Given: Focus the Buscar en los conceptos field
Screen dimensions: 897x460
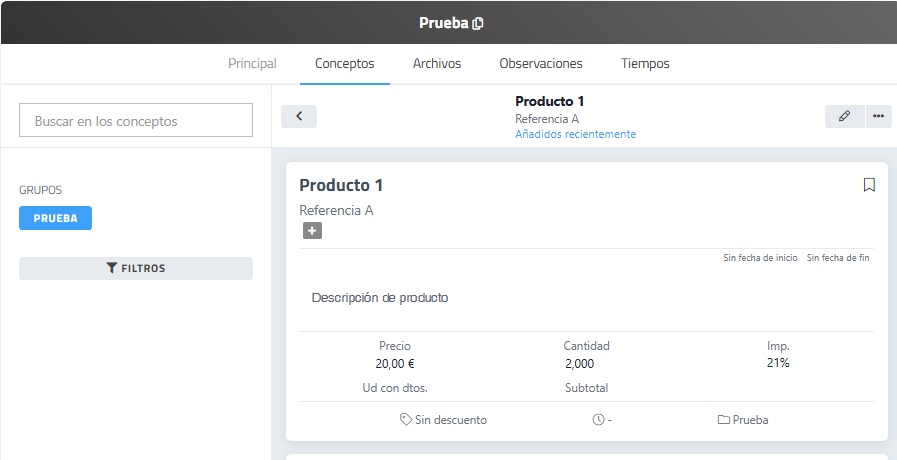Looking at the screenshot, I should (136, 120).
